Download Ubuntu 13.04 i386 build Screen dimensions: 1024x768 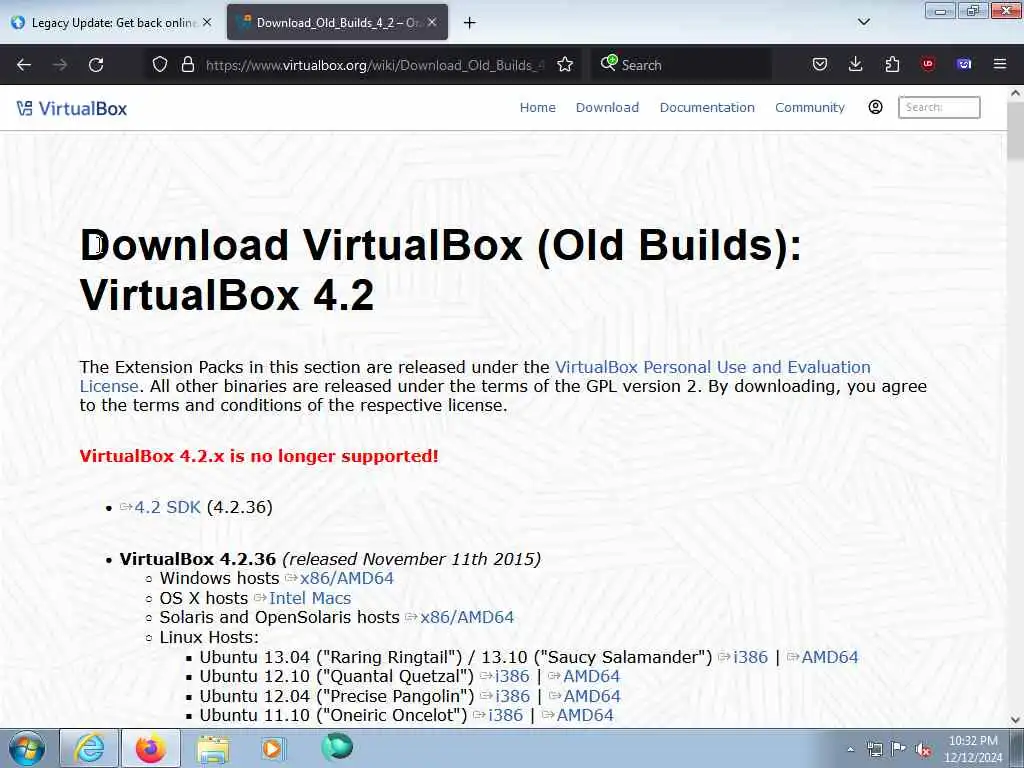tap(750, 657)
